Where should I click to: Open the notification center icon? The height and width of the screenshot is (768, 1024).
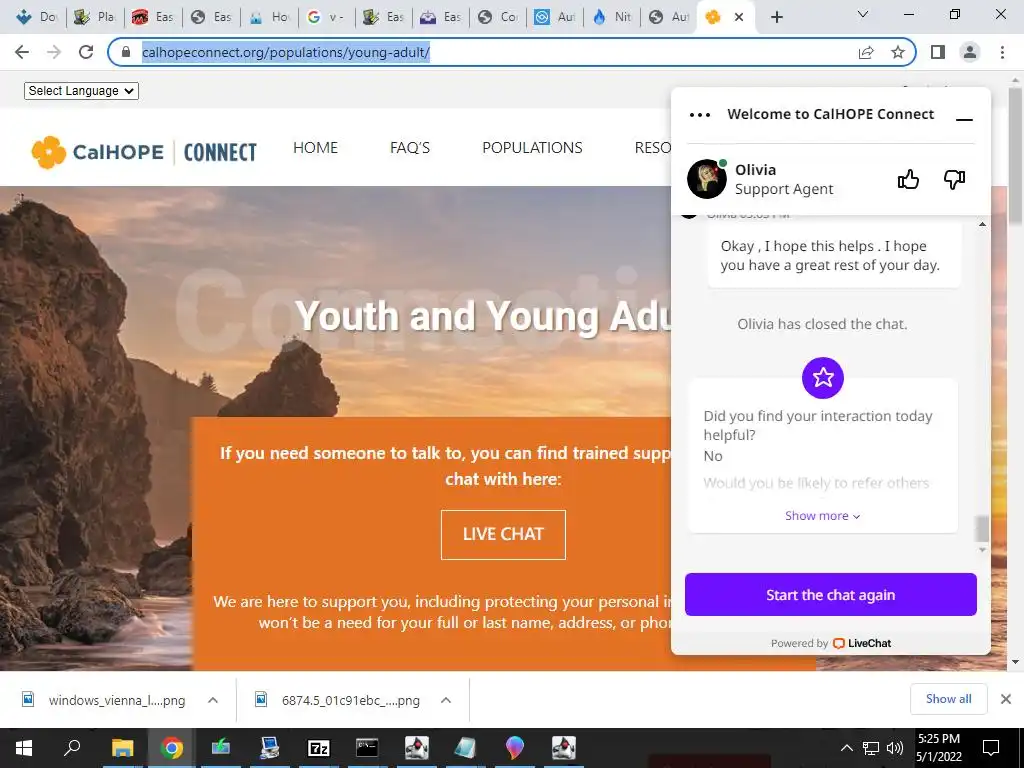click(x=991, y=748)
